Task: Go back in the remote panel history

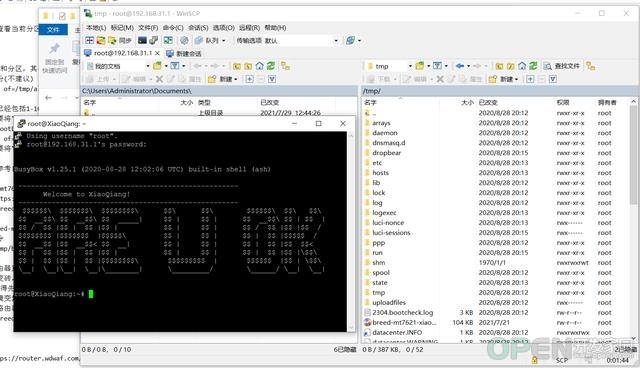Action: point(460,66)
